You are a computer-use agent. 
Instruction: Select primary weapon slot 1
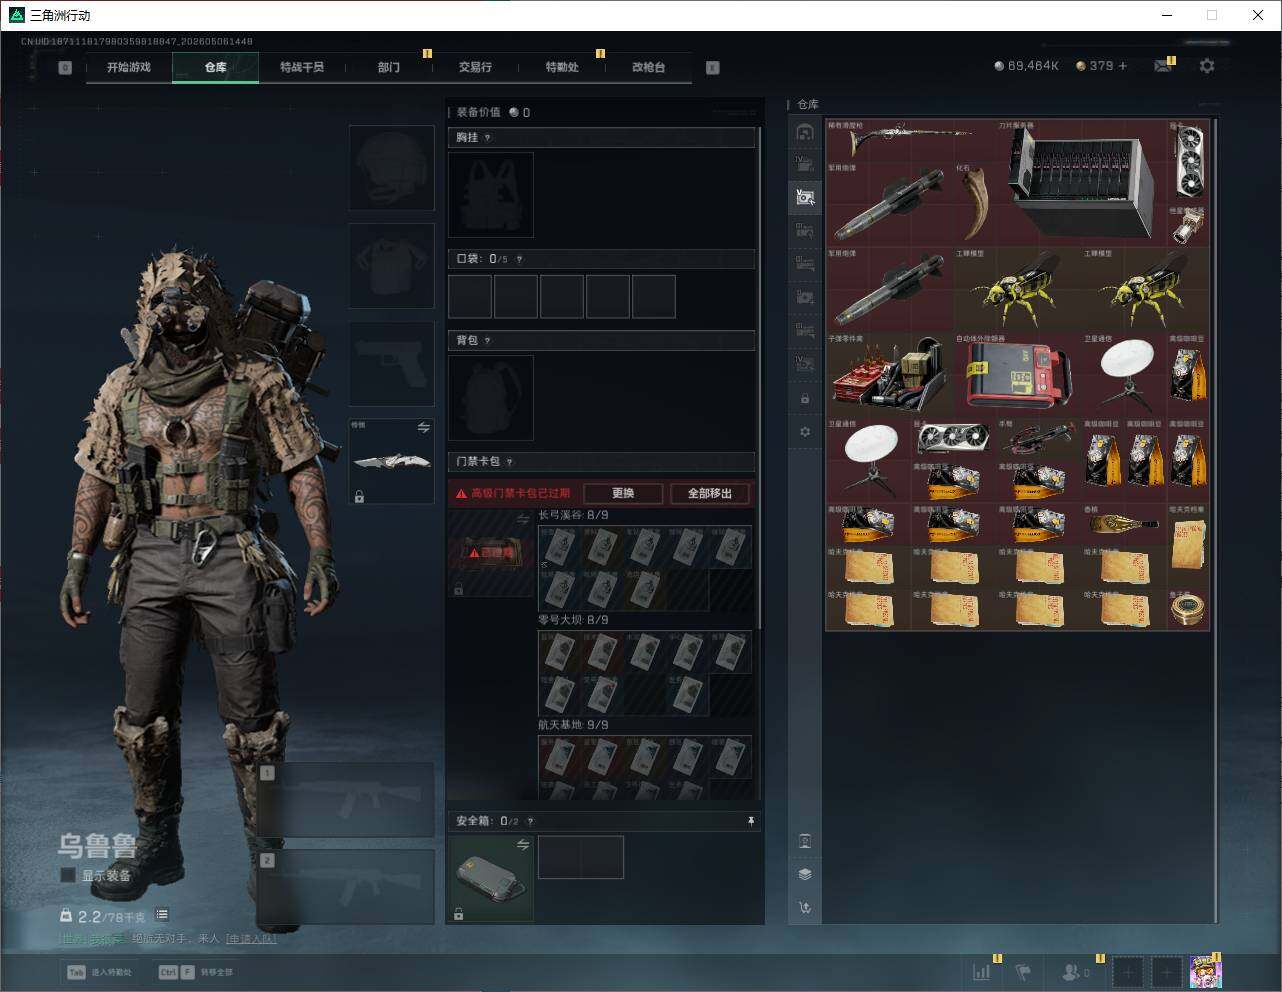click(346, 799)
